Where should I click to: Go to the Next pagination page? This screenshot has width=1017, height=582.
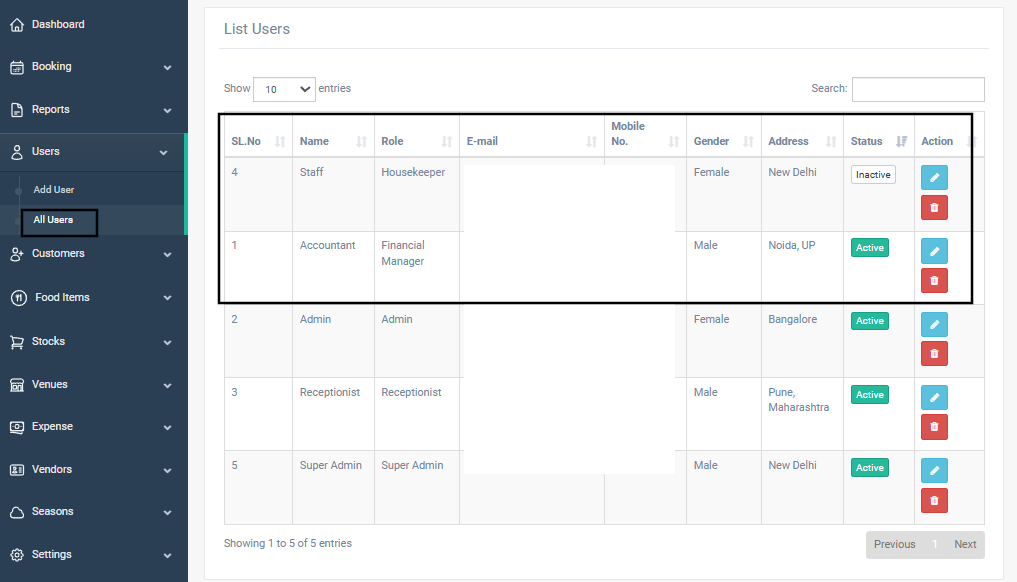[x=965, y=544]
